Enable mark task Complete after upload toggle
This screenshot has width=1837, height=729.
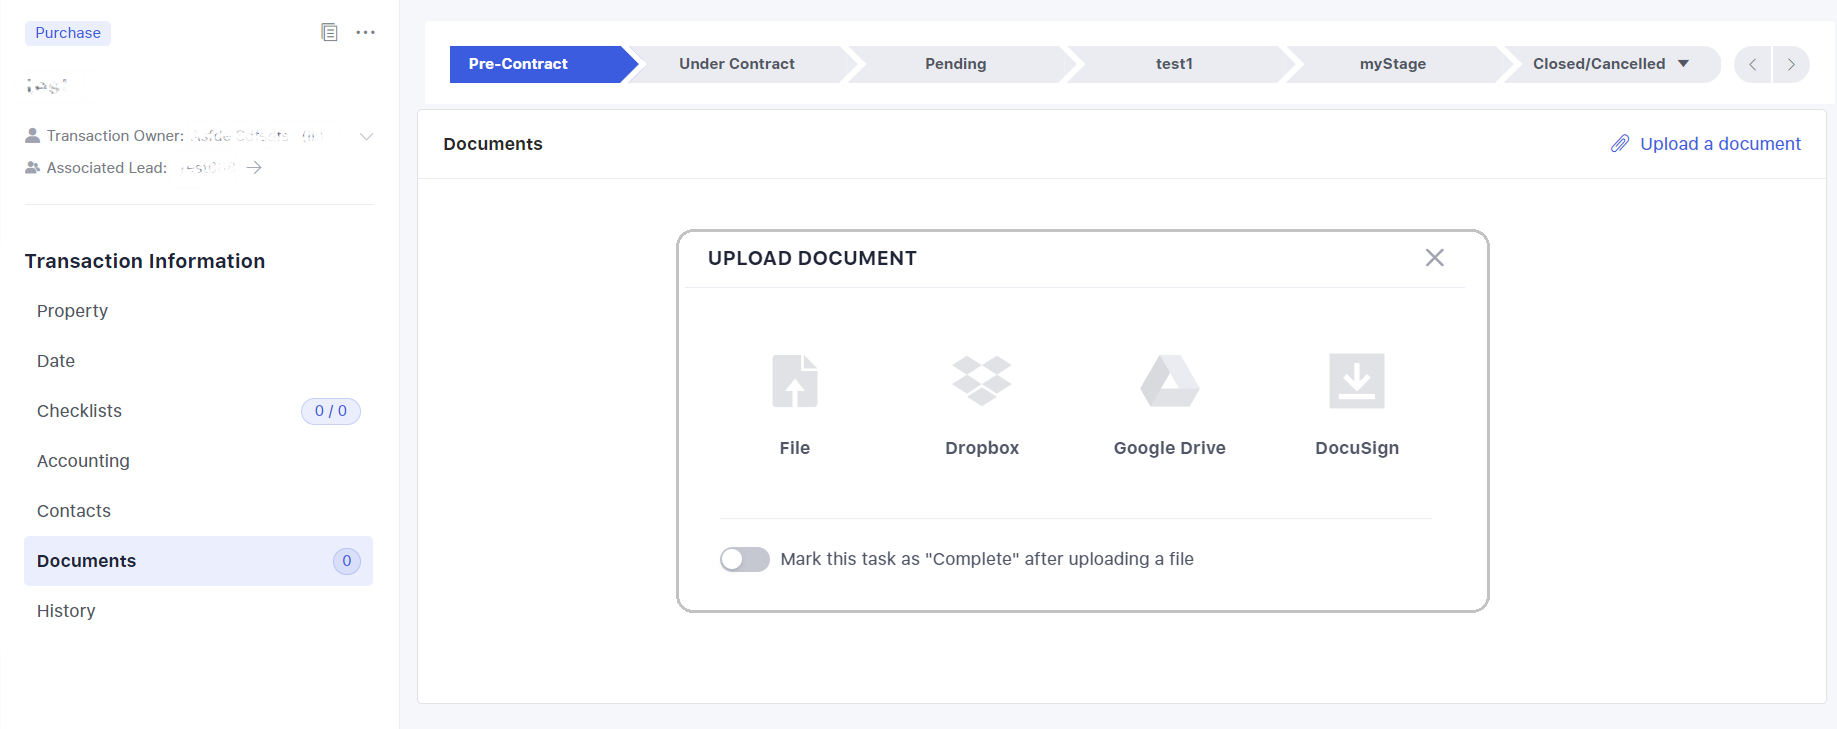745,559
